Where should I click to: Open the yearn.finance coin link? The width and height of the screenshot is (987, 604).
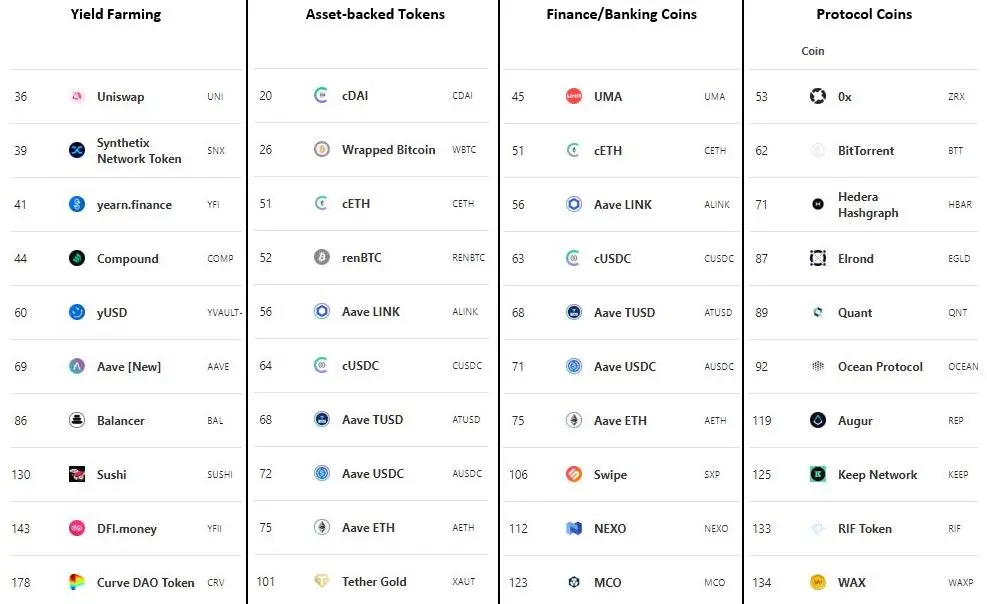point(134,204)
